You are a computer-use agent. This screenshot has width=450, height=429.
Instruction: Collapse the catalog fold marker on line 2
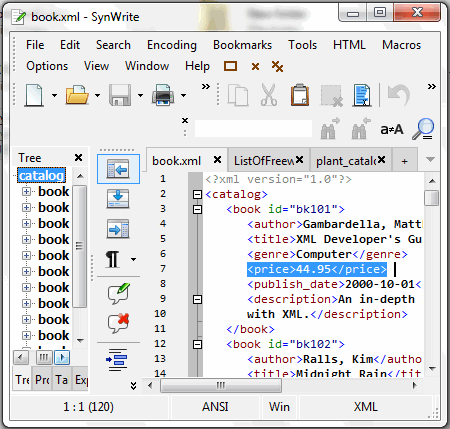198,194
